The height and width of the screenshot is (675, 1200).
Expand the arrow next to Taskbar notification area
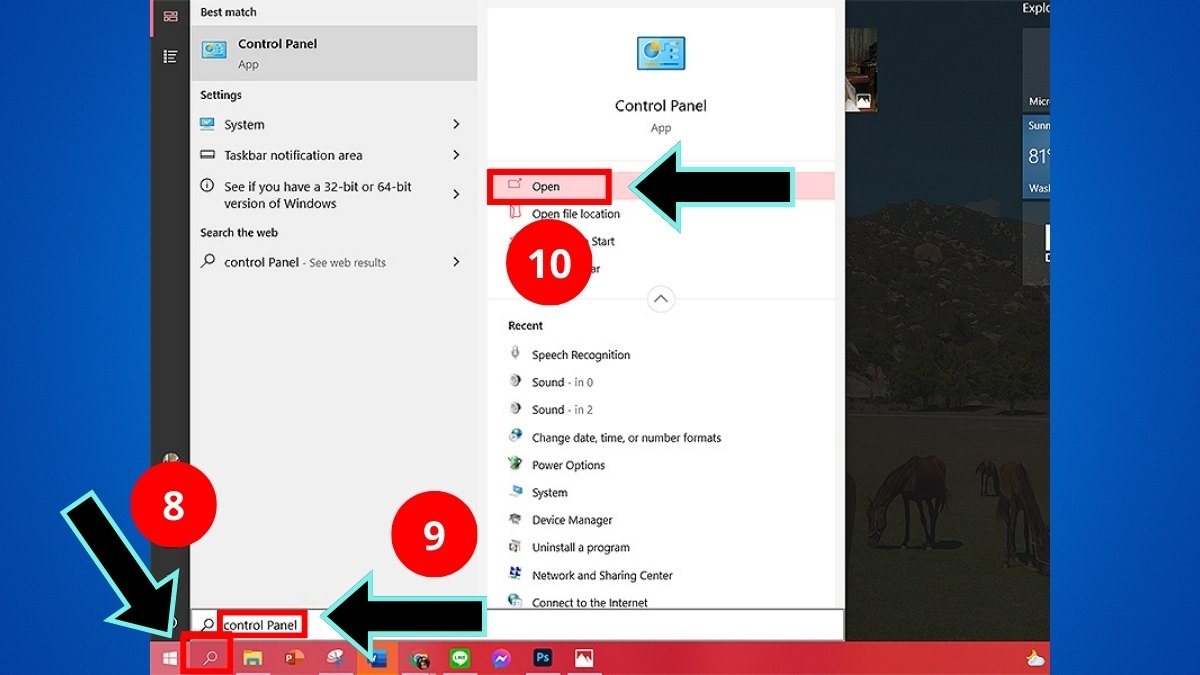coord(456,155)
